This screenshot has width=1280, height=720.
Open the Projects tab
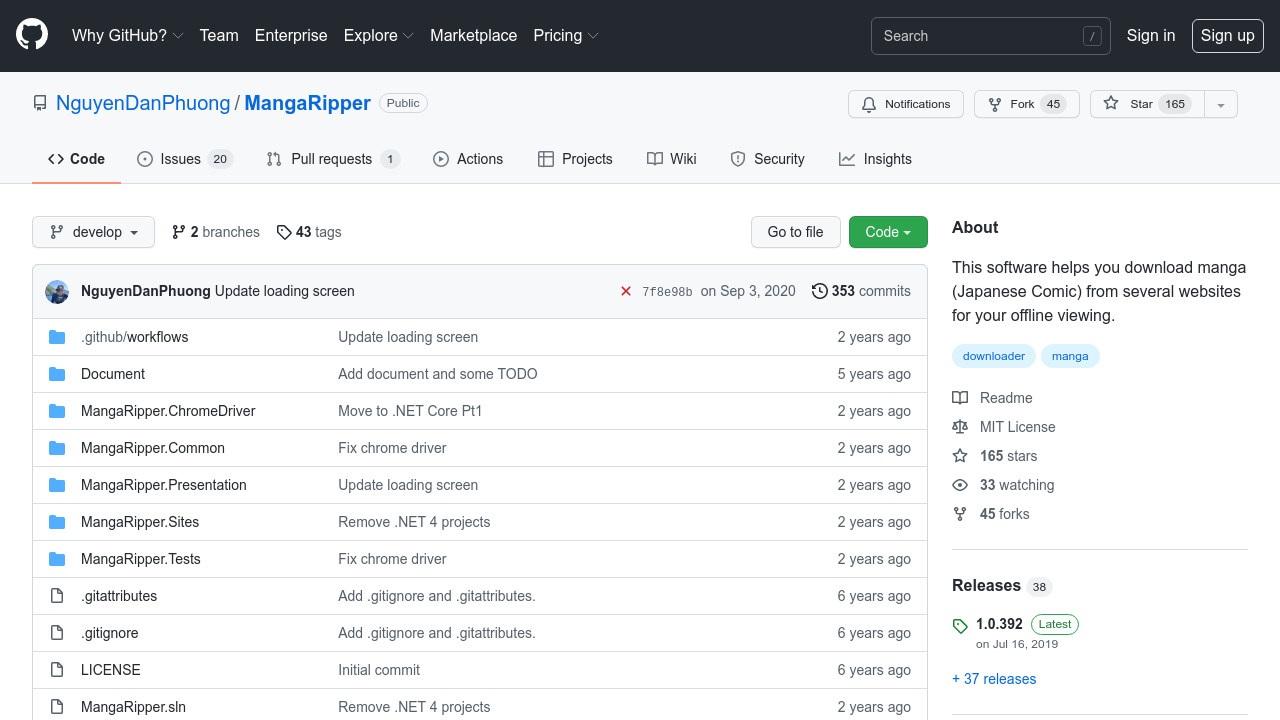pyautogui.click(x=575, y=159)
